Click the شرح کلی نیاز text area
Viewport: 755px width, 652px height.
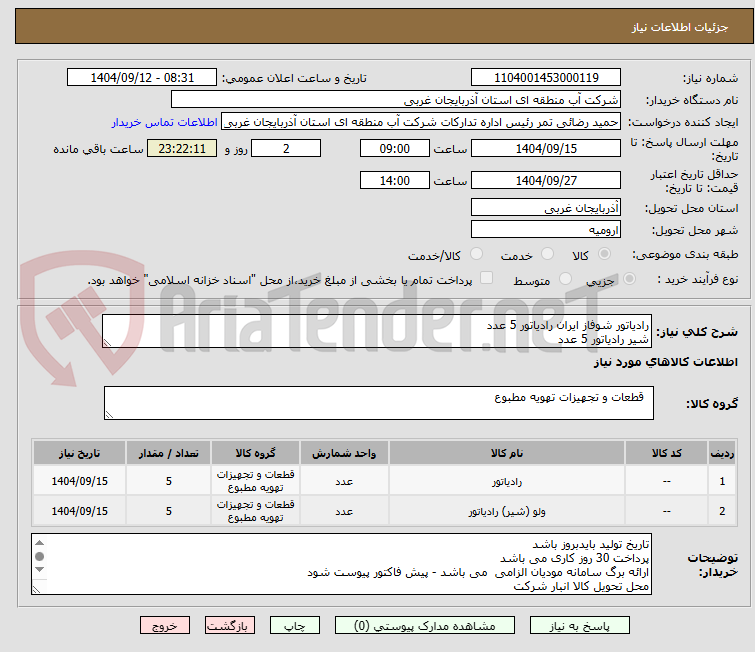click(x=377, y=331)
